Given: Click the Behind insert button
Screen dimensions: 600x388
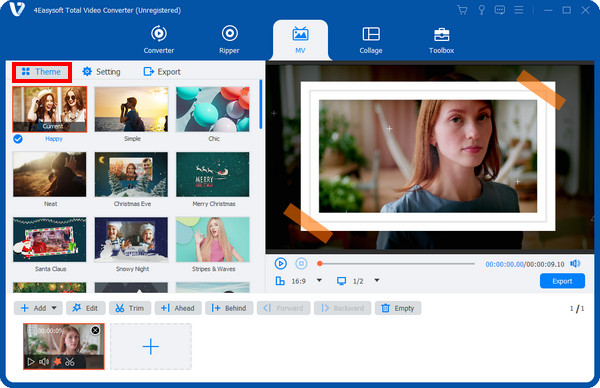Looking at the screenshot, I should [x=229, y=308].
